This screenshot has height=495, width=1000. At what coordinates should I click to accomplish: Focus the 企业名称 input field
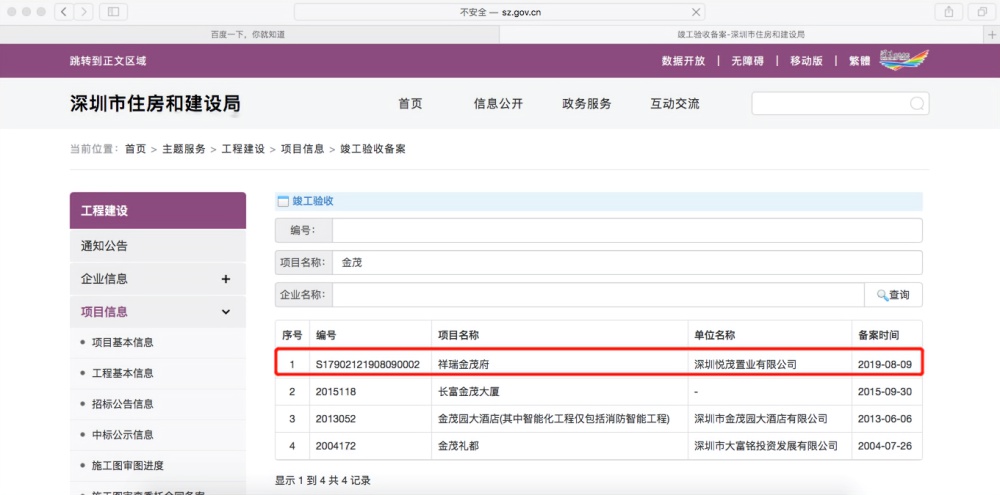[x=598, y=295]
